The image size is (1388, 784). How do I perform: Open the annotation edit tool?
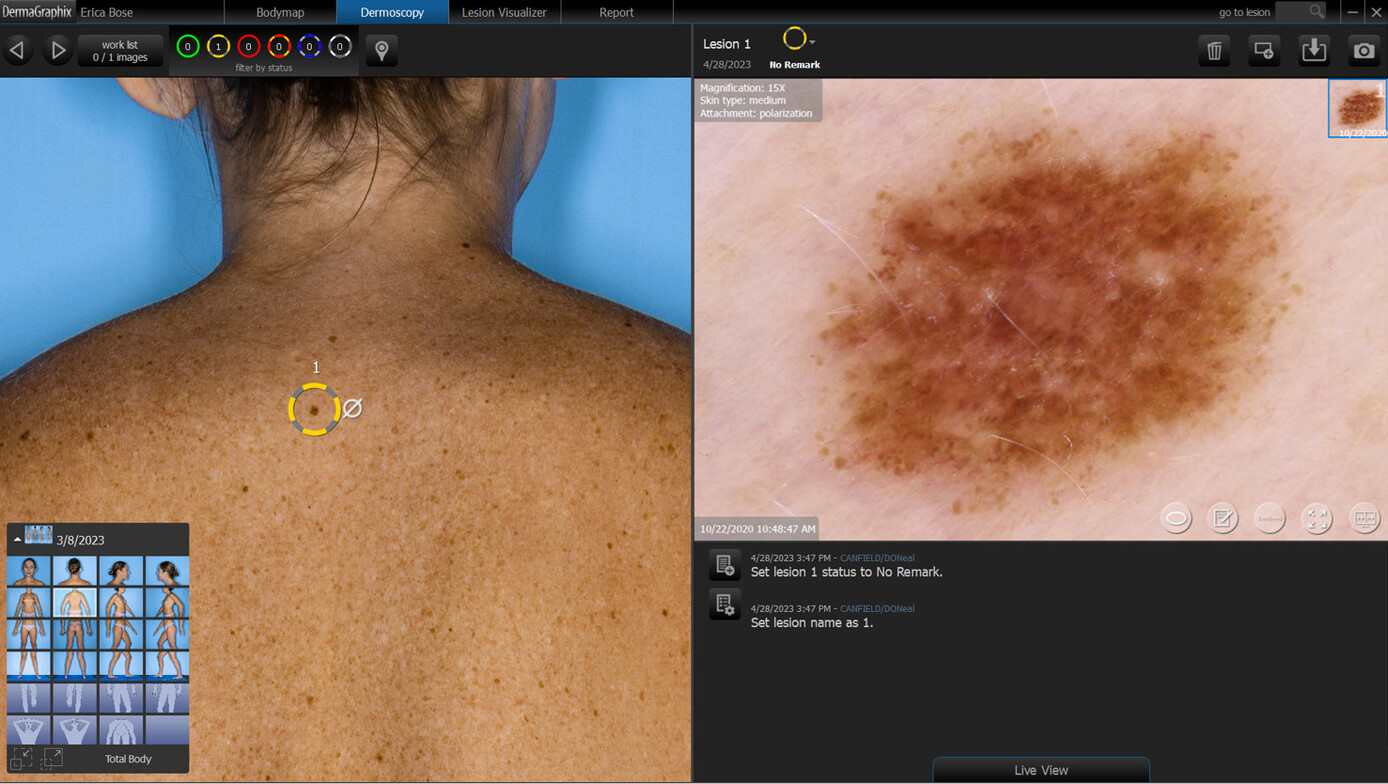click(x=1223, y=518)
